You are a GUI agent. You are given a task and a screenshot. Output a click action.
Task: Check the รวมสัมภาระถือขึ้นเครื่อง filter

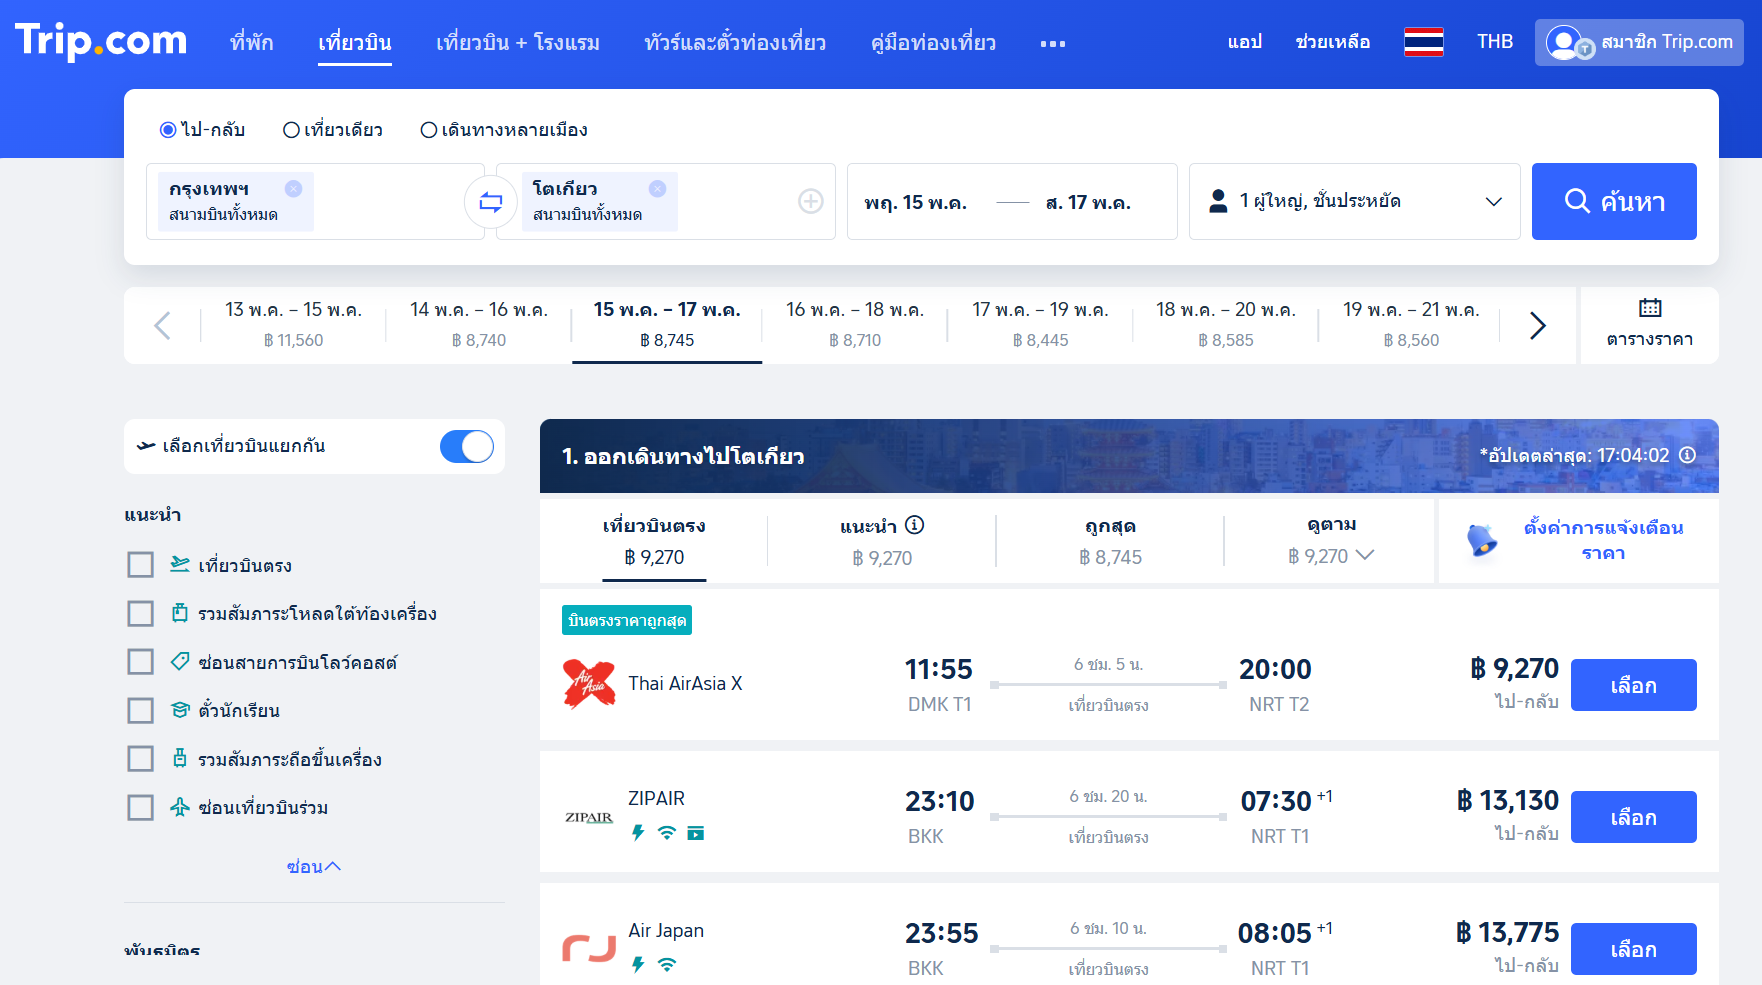click(140, 759)
